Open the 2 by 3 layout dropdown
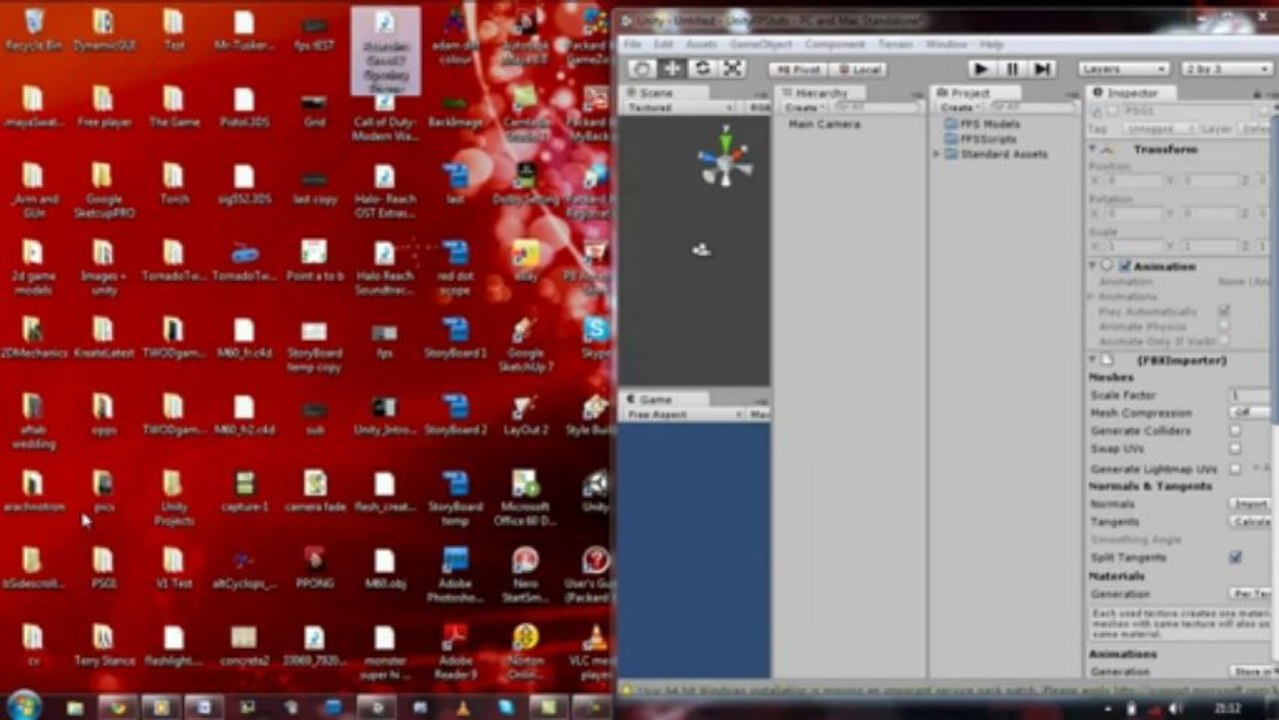The image size is (1279, 720). (1226, 69)
